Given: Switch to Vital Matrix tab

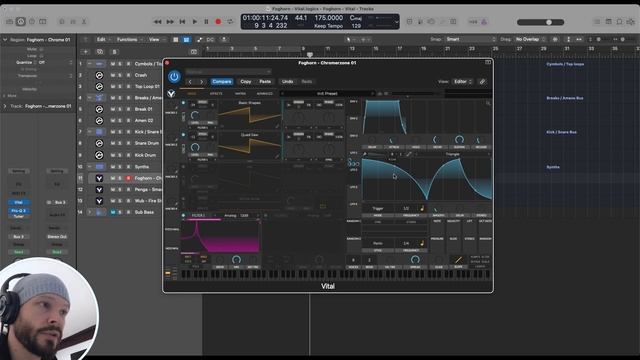Looking at the screenshot, I should pyautogui.click(x=240, y=93).
